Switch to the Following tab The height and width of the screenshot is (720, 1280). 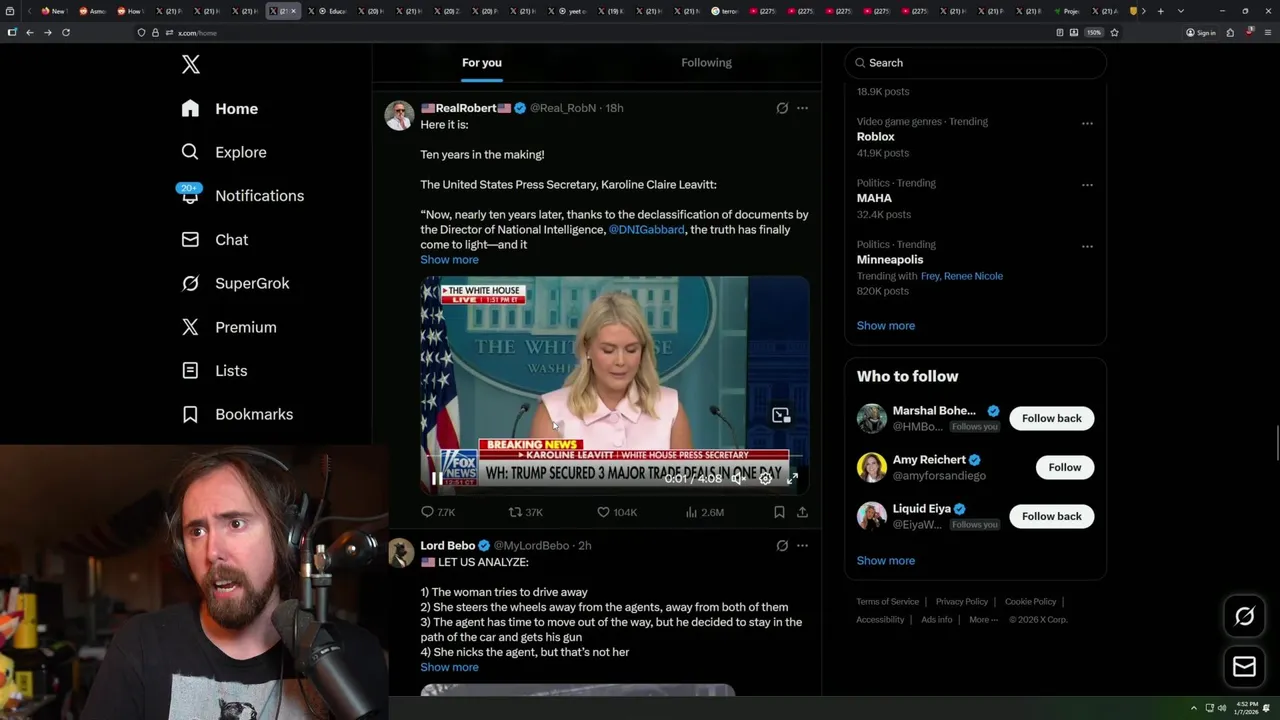pyautogui.click(x=706, y=62)
